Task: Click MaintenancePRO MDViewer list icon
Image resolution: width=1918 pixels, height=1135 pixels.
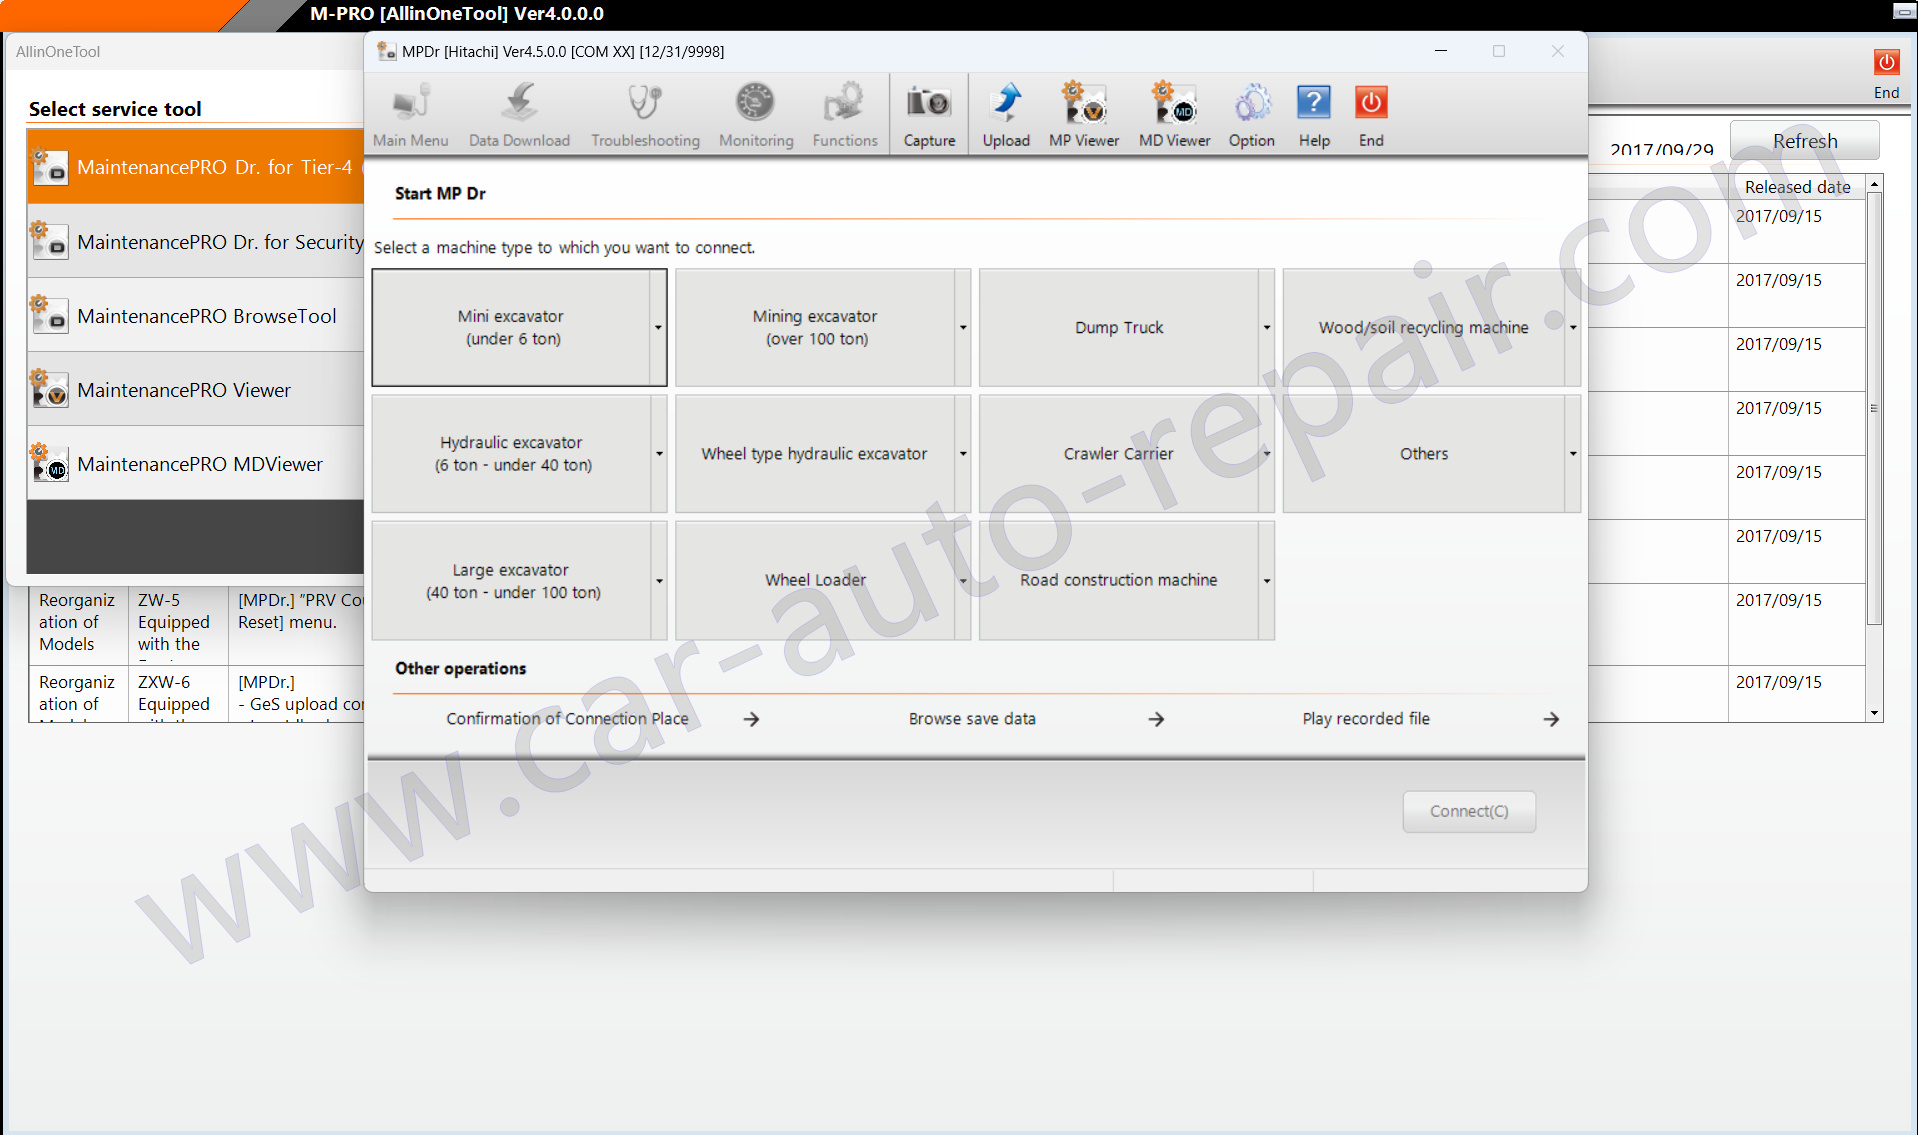Action: pyautogui.click(x=49, y=462)
